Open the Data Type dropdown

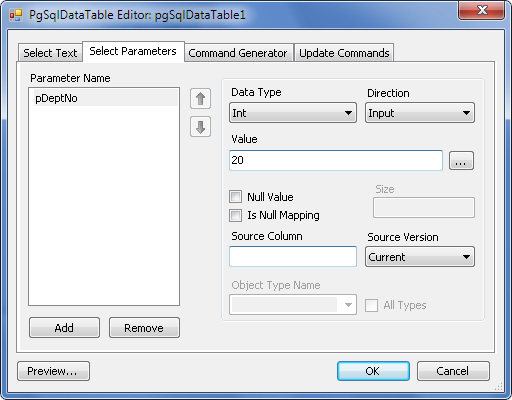coord(293,113)
